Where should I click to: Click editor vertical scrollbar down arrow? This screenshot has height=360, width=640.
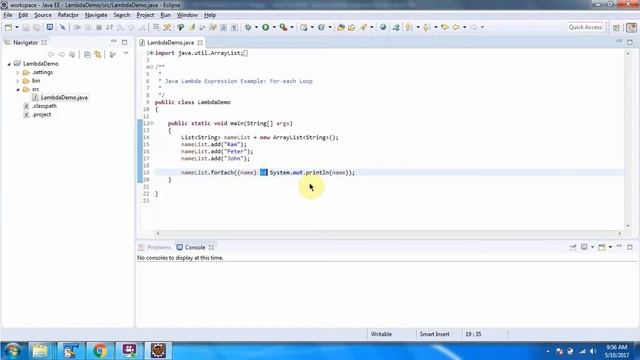(x=628, y=226)
